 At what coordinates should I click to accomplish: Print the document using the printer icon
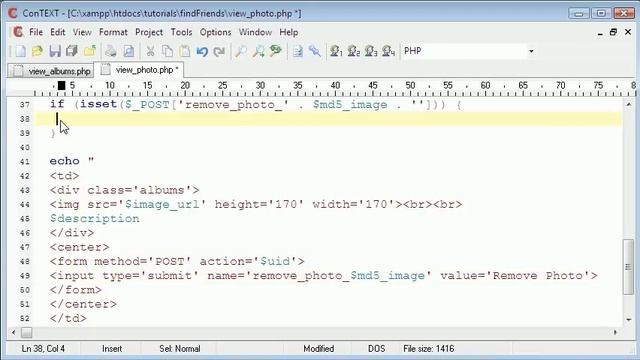coord(111,51)
